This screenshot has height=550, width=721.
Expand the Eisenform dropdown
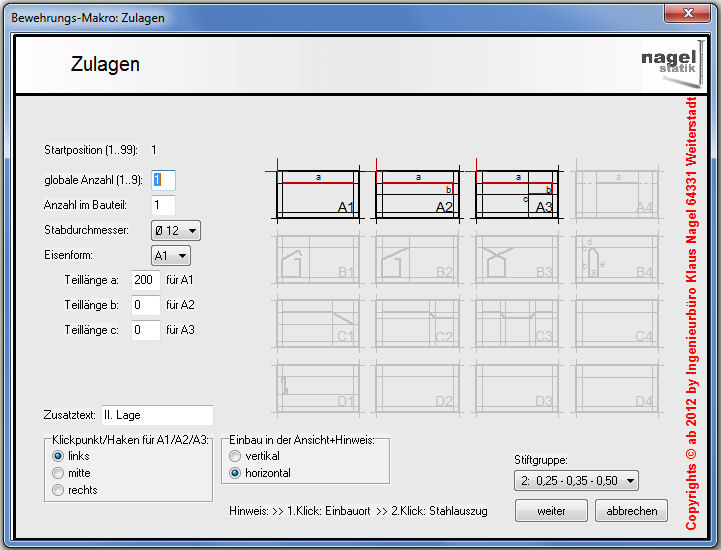point(170,256)
